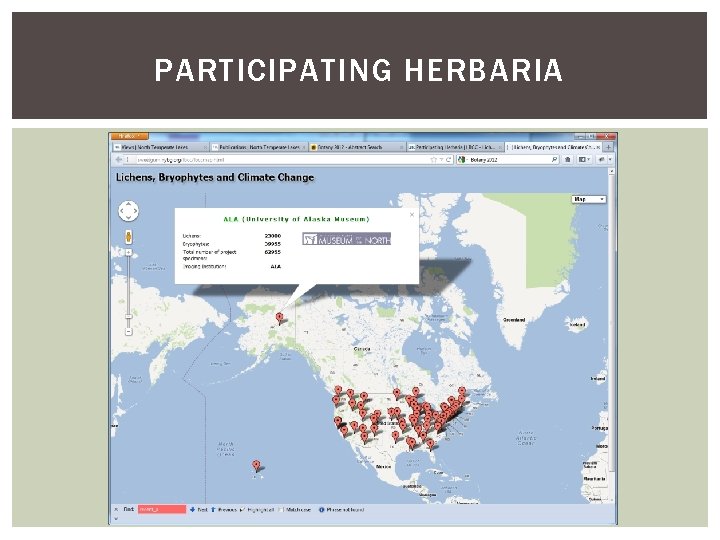Select the Lichens, Bryophytes and Climate Change tab
The width and height of the screenshot is (720, 540).
tap(553, 147)
